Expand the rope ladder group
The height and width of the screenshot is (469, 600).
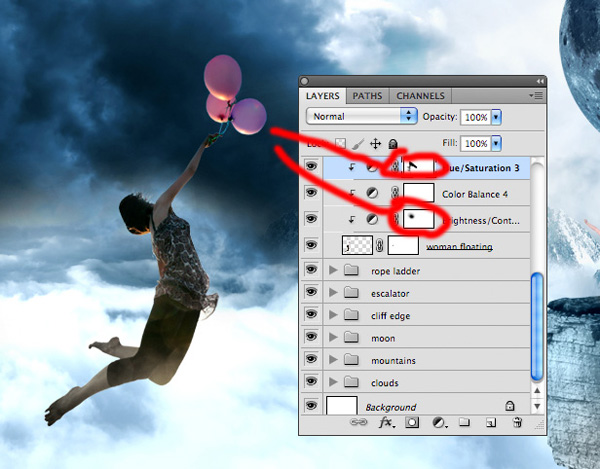click(333, 270)
